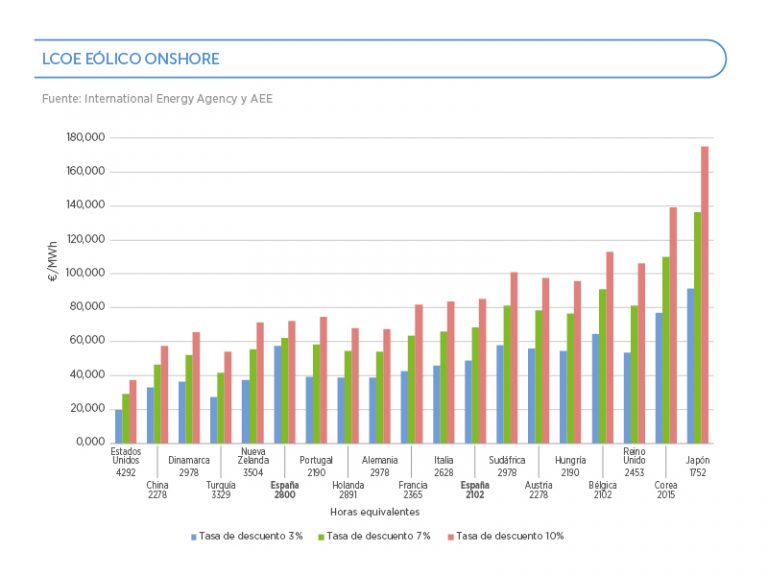Click the green 7% discount legend swatch
Viewport: 768px width, 576px height.
(x=320, y=537)
